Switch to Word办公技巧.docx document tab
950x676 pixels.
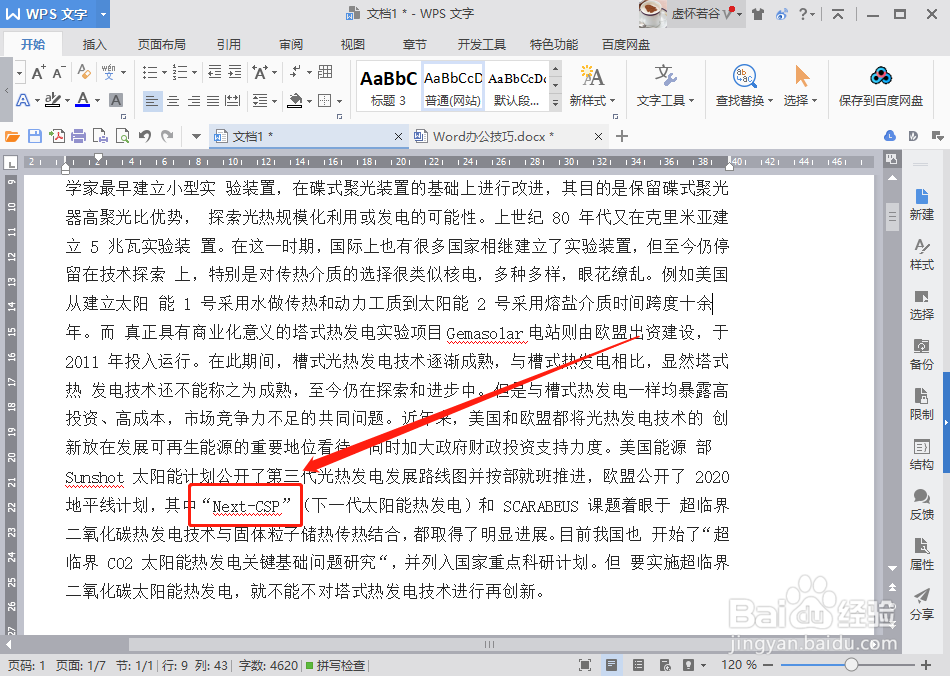tap(492, 136)
